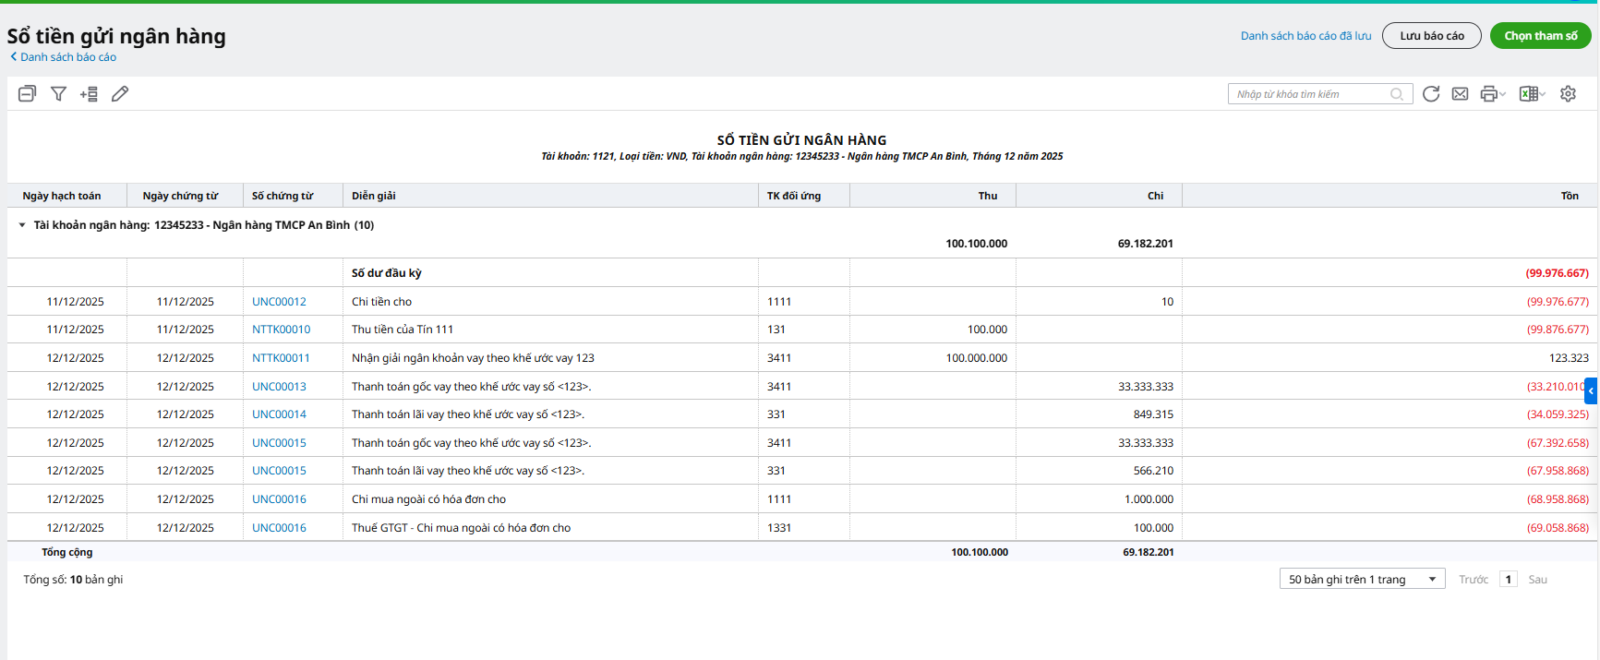
Task: Collapse the Ngân hàng TMCP An Bình group
Action: (x=22, y=225)
